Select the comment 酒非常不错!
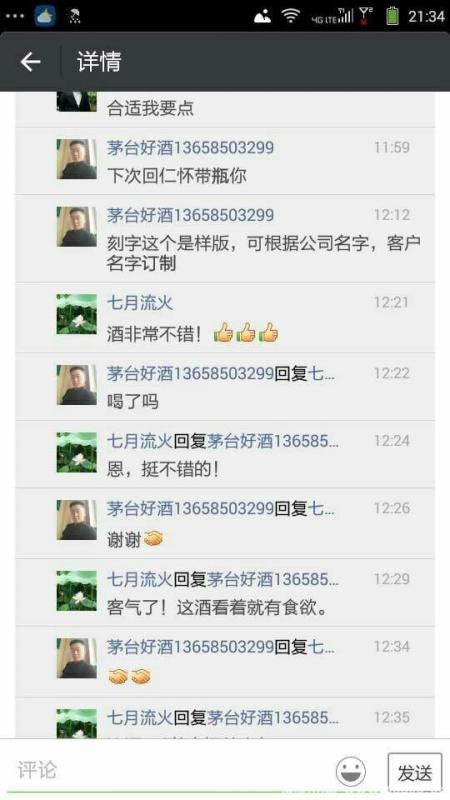The width and height of the screenshot is (450, 800). tap(192, 334)
